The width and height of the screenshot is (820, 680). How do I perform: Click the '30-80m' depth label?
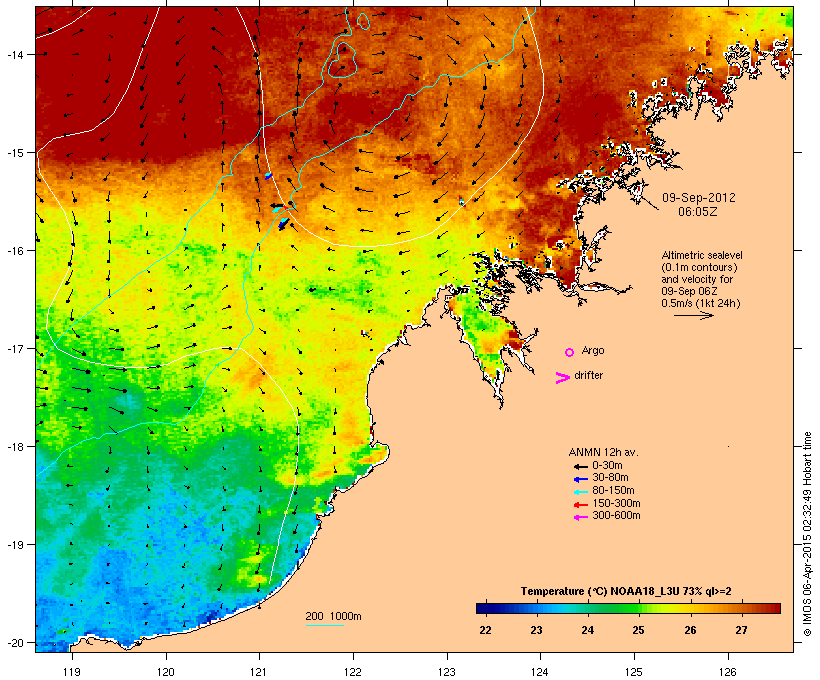coord(610,478)
